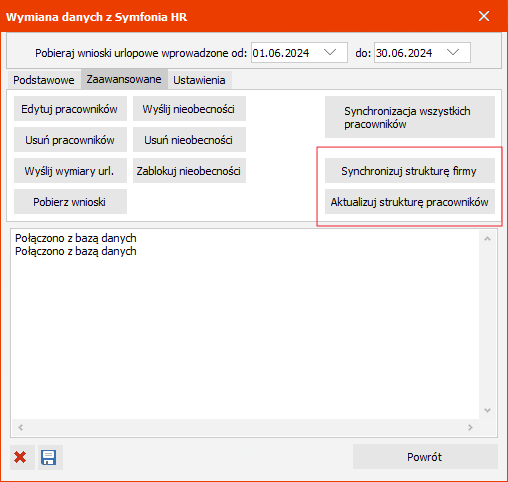Click the blue floppy disk save icon
This screenshot has width=508, height=482.
[49, 457]
